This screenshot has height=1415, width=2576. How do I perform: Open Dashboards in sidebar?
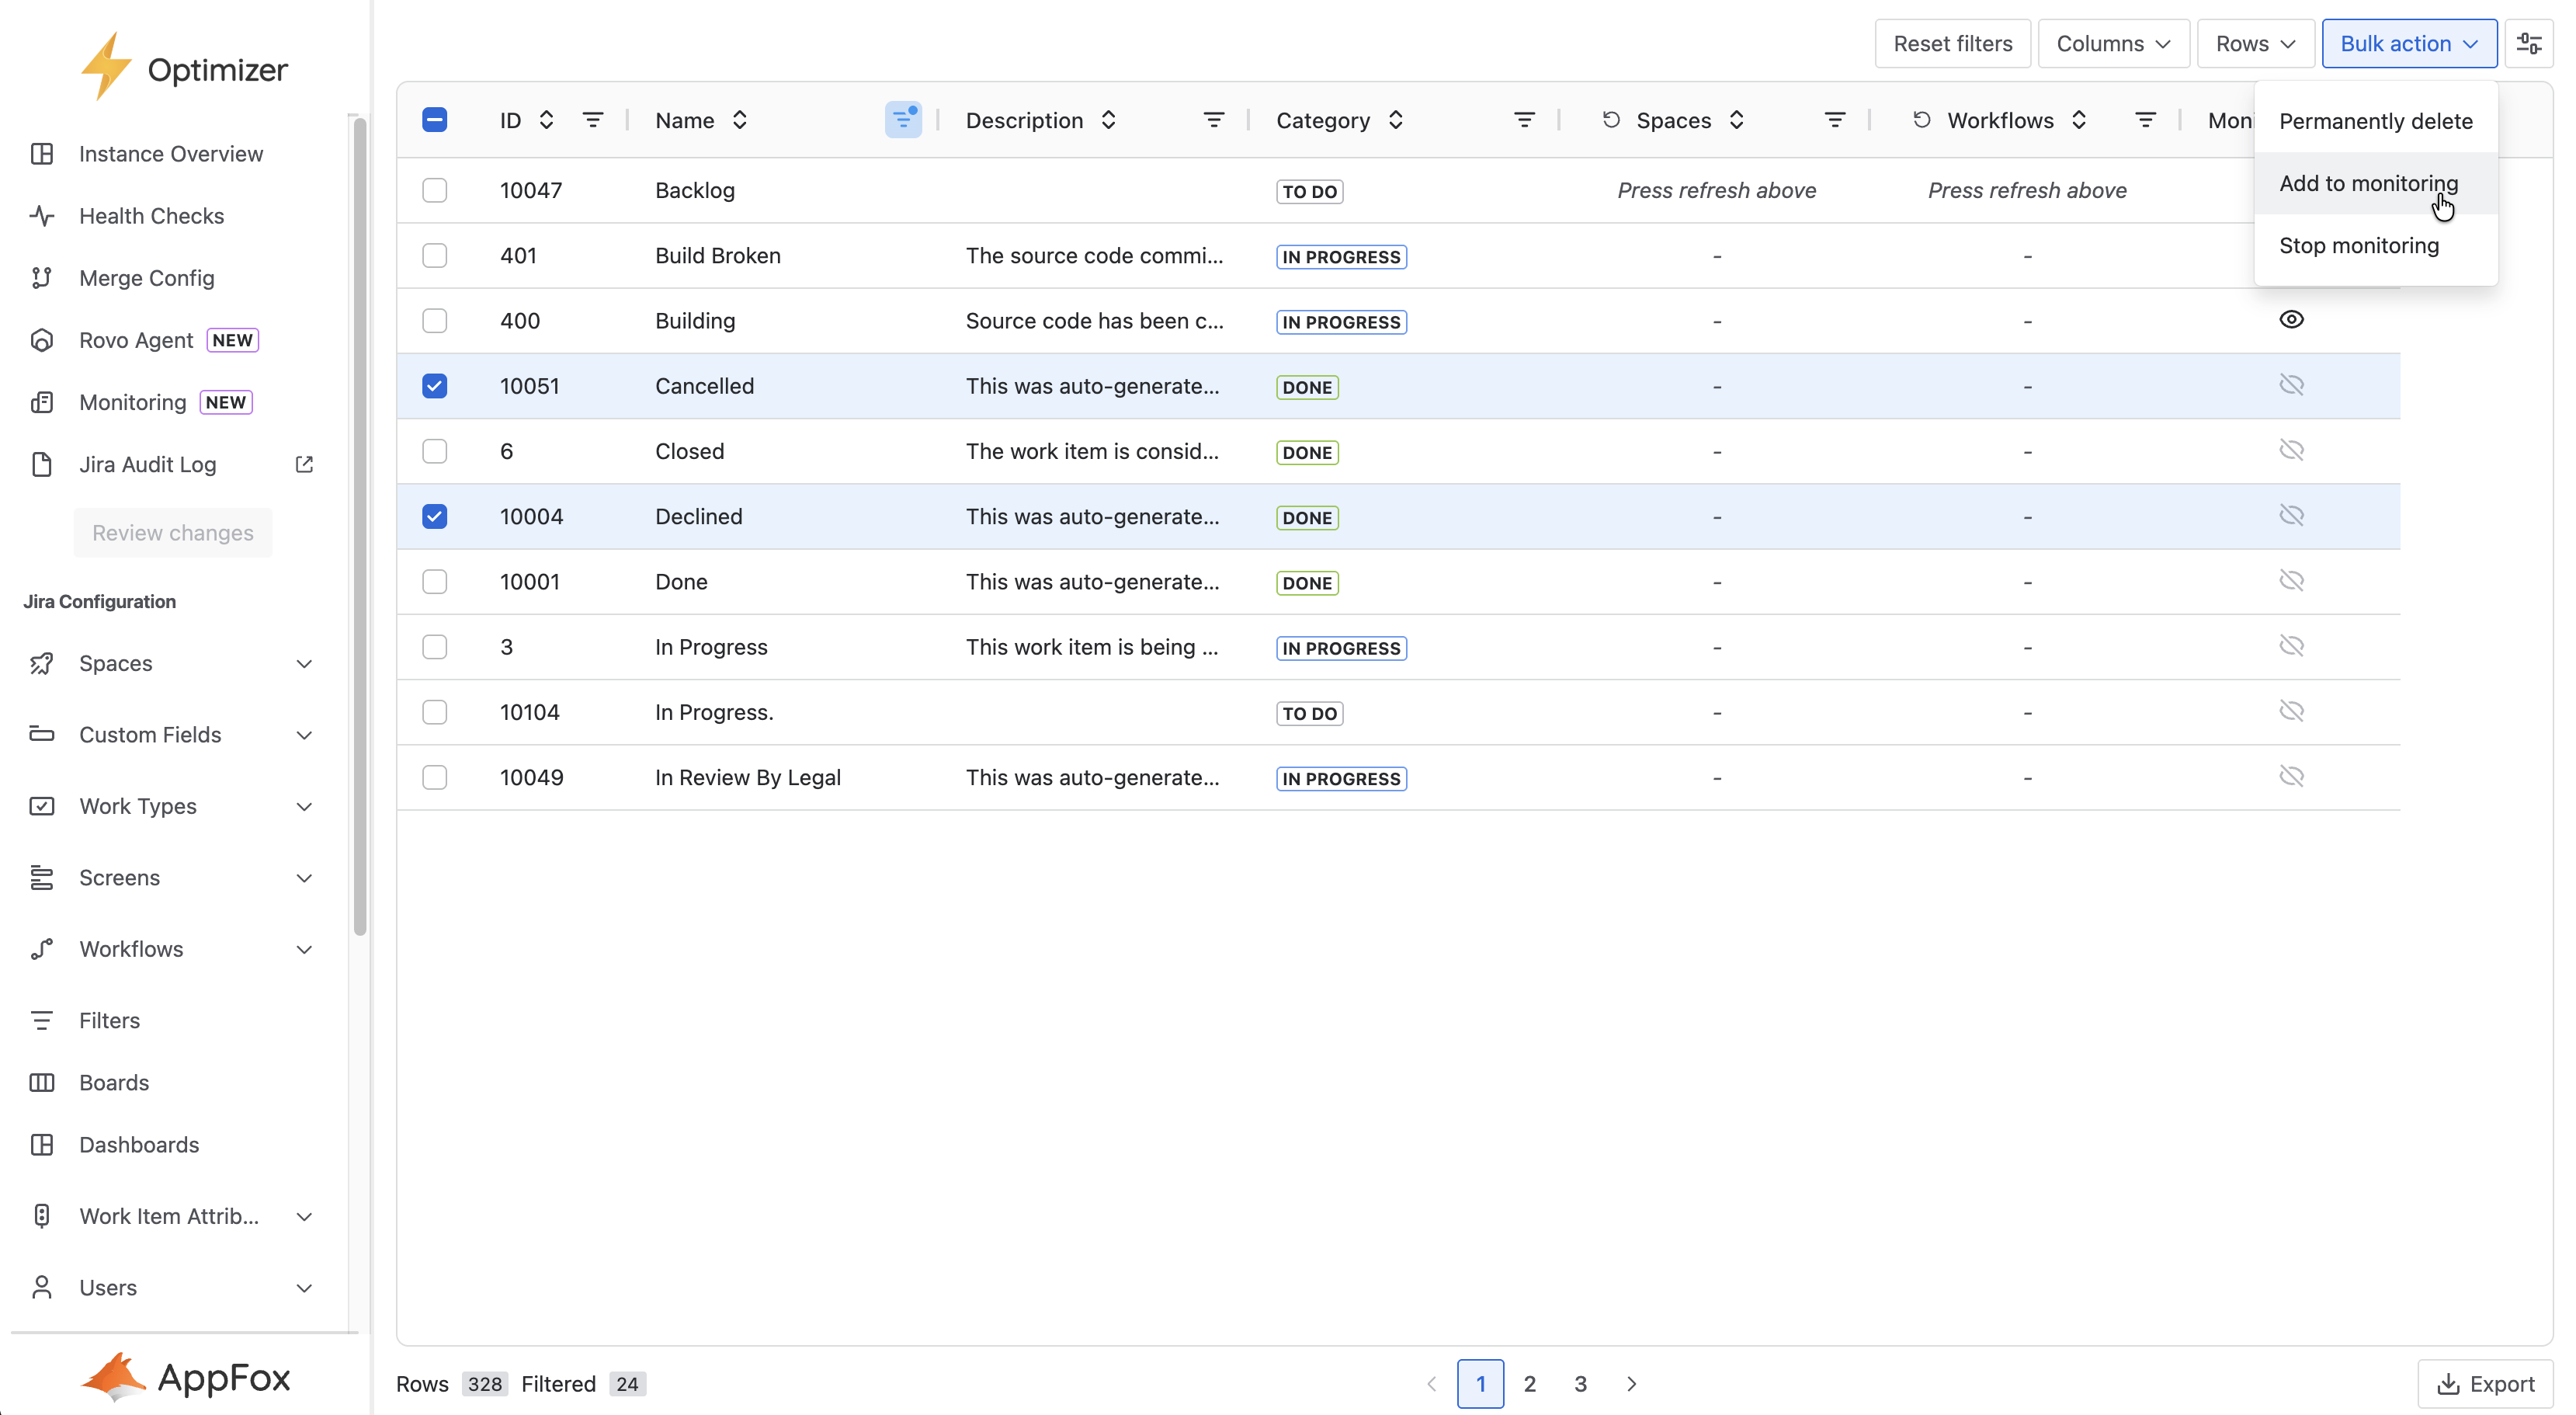coord(139,1145)
